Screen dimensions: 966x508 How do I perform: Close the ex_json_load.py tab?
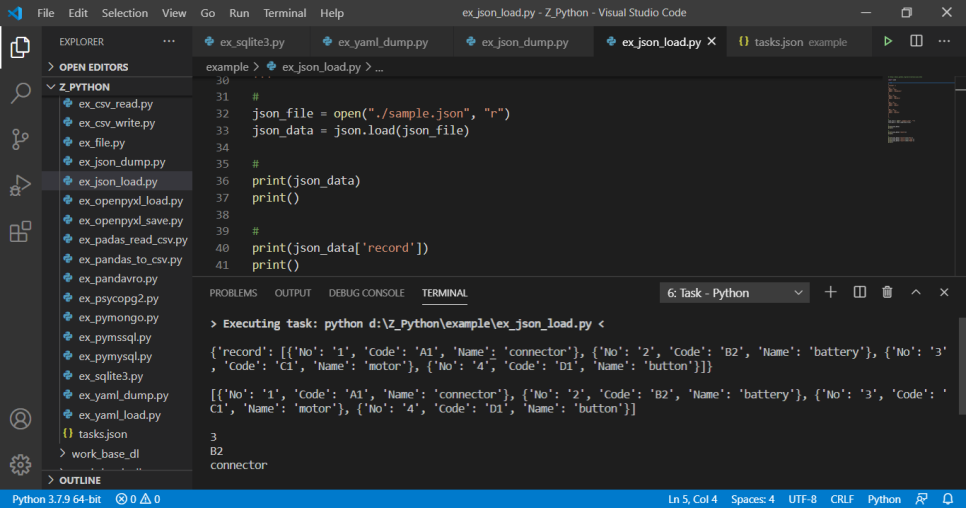(x=712, y=41)
